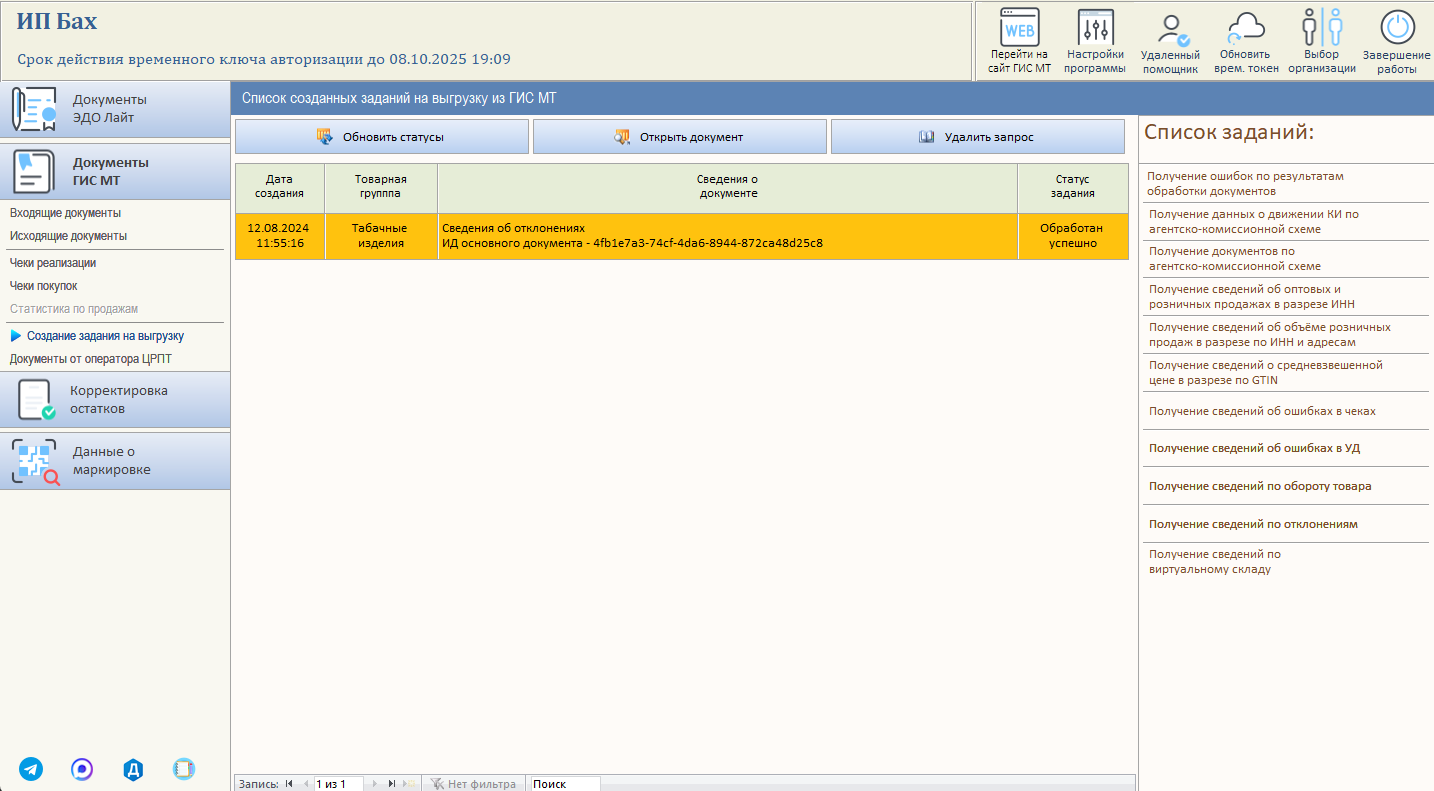Click the ЭДО Лайт document icon

point(34,110)
